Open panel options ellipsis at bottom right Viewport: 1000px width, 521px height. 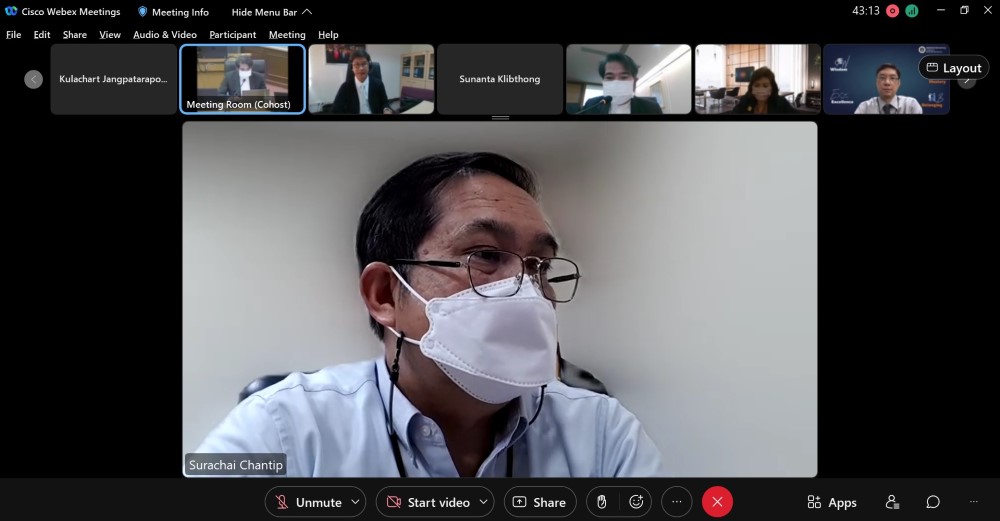click(x=973, y=502)
